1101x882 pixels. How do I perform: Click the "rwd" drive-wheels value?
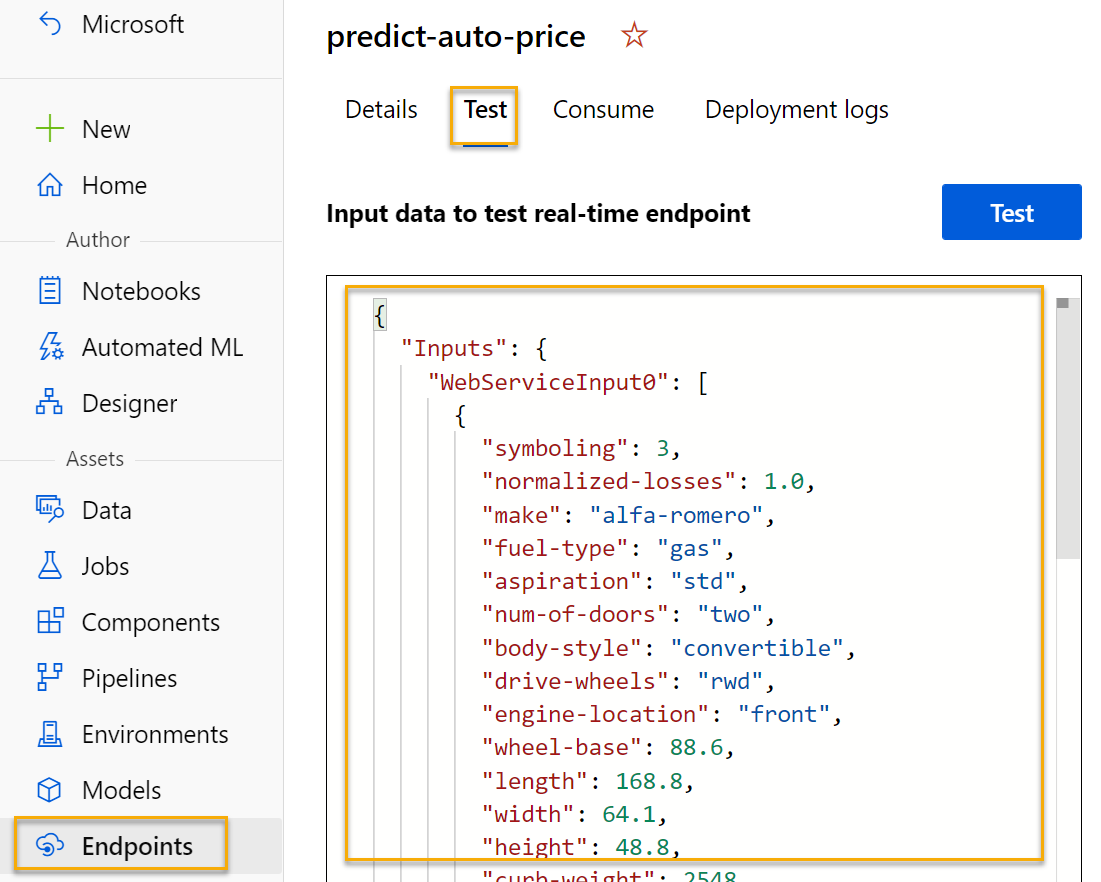[x=730, y=681]
